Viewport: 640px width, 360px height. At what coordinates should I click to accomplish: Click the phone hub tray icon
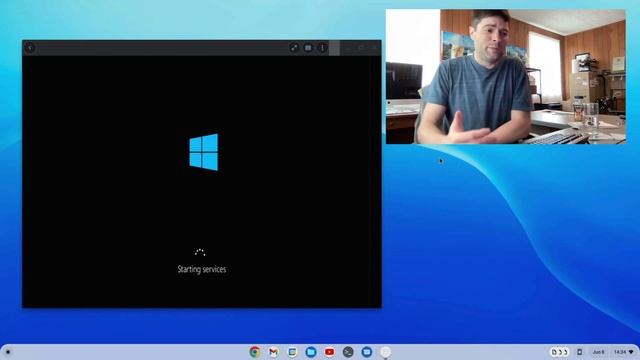coord(580,351)
